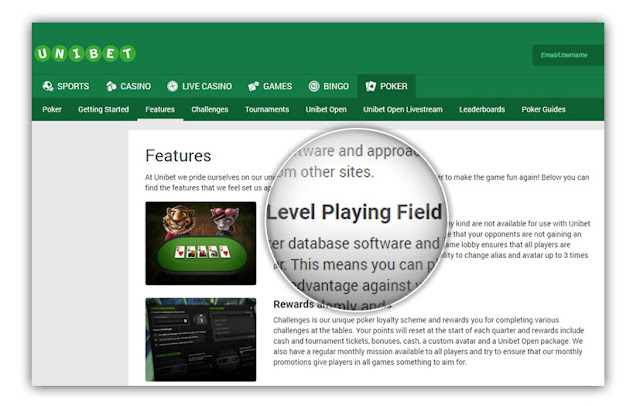
Task: Go to LIVE CASINO
Action: click(200, 86)
